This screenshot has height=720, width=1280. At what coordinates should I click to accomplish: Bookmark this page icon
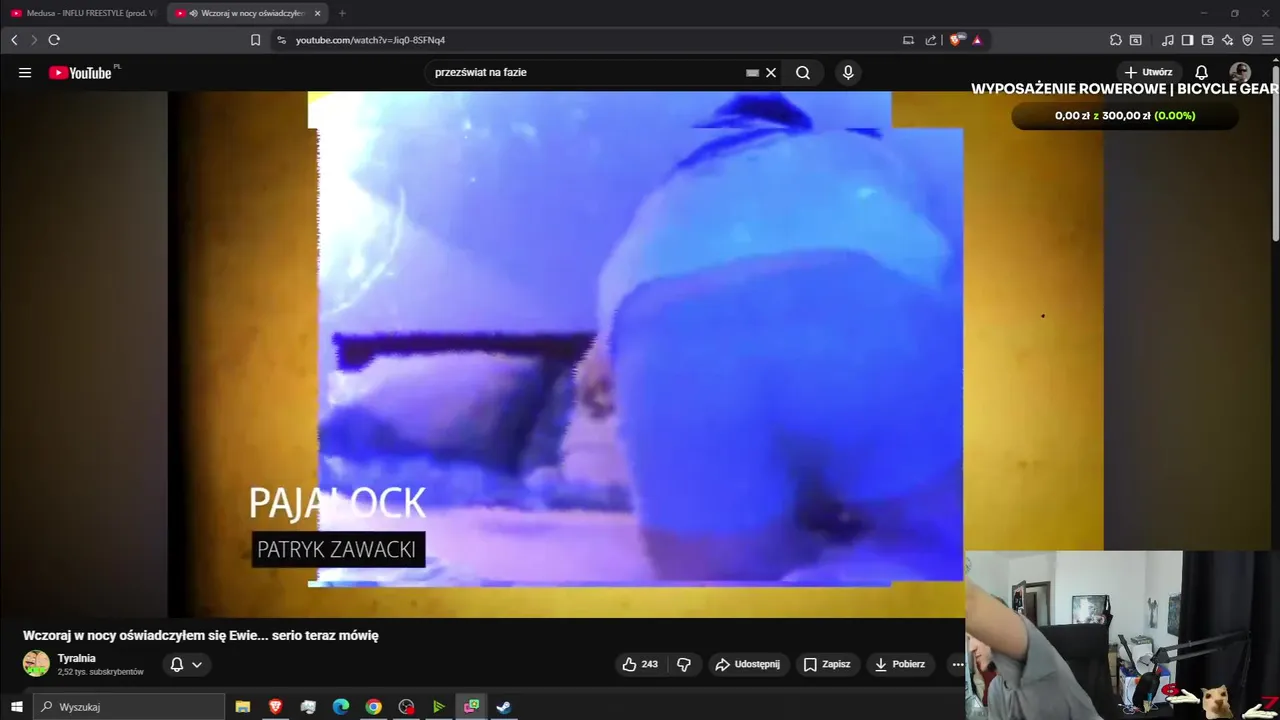(255, 40)
